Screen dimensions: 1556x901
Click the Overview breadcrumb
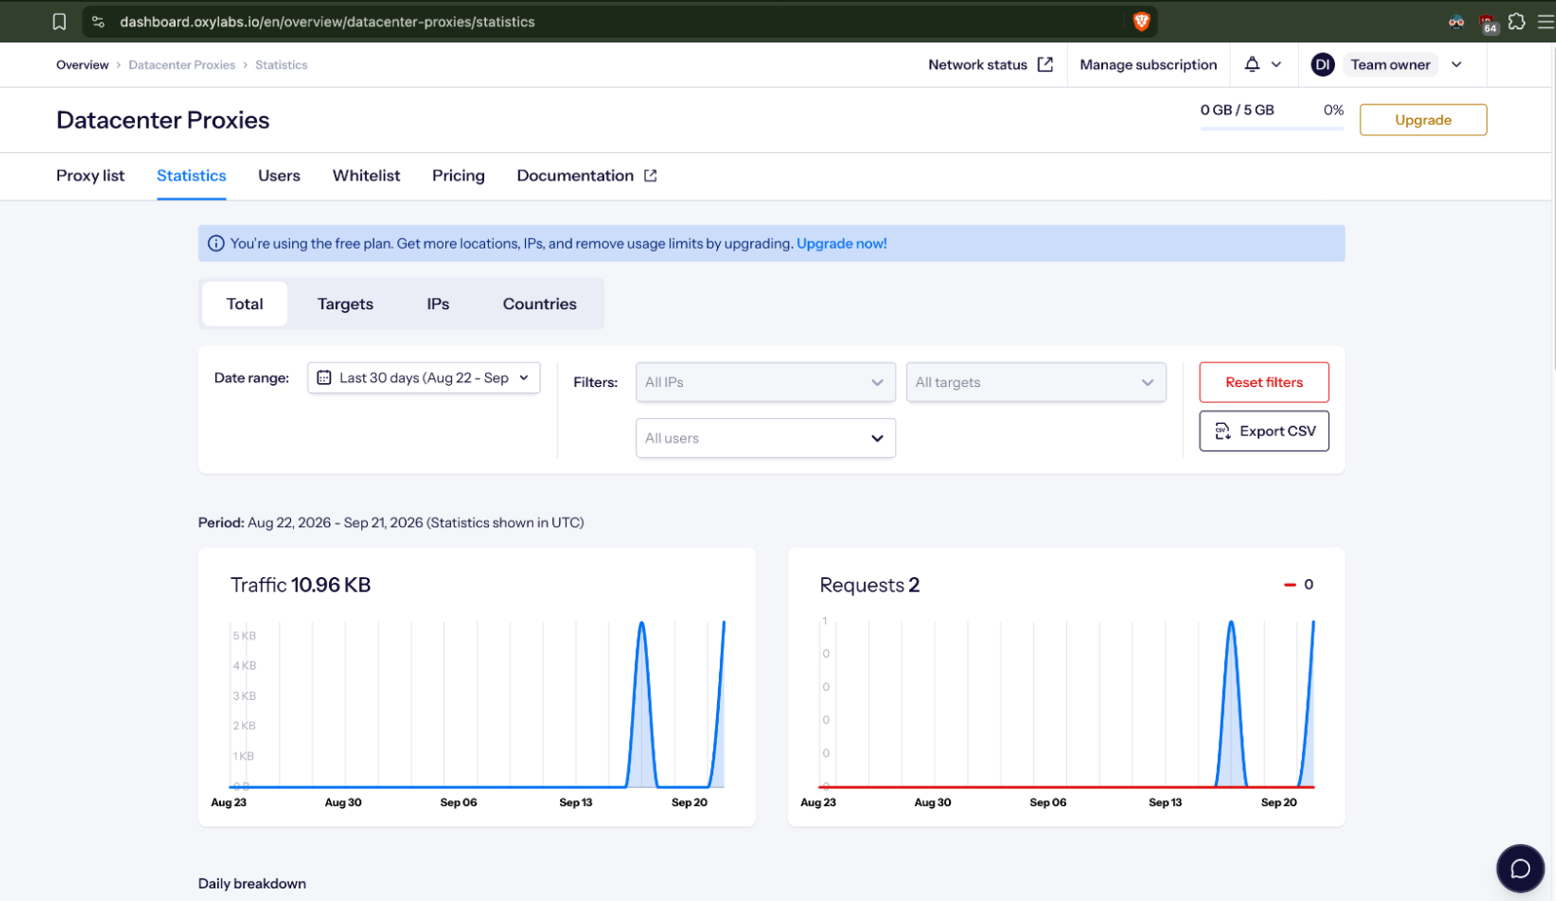click(x=82, y=65)
